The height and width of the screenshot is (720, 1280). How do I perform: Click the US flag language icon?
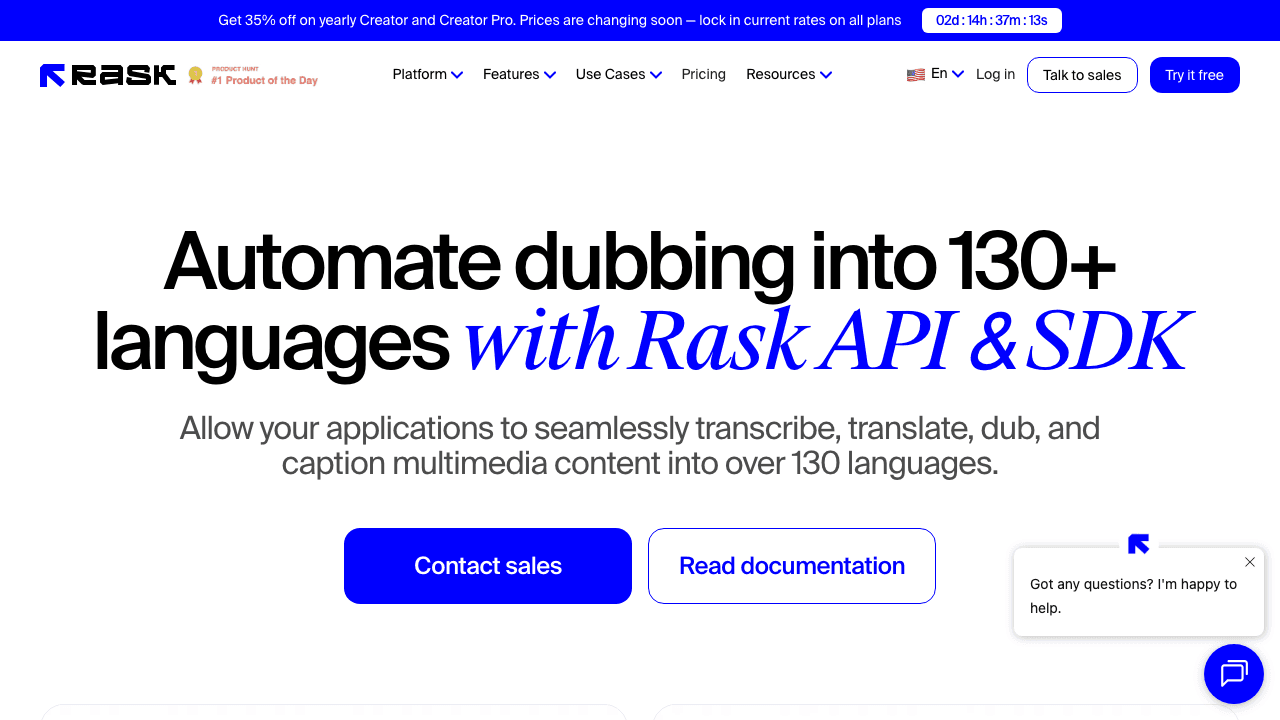(x=915, y=73)
